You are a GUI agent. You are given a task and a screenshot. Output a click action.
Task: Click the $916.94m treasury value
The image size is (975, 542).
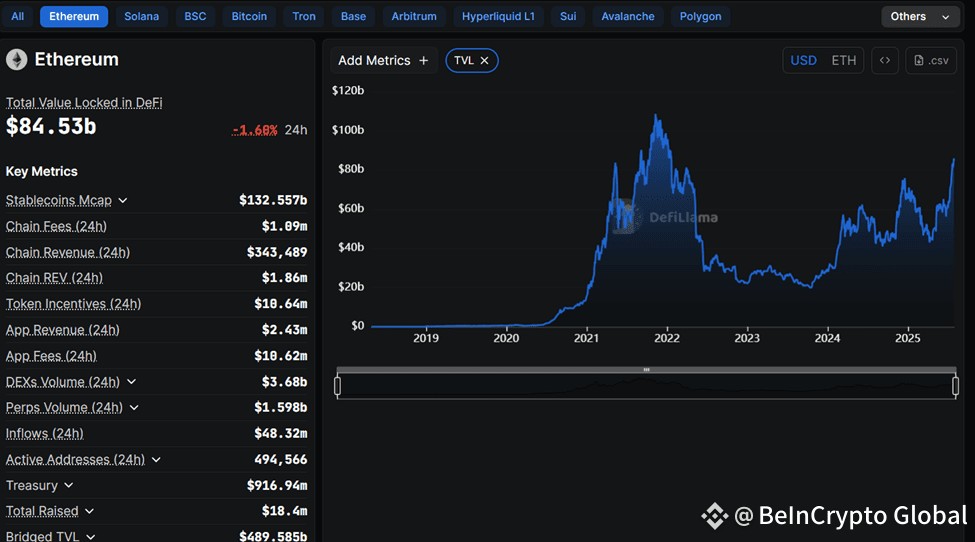click(277, 485)
